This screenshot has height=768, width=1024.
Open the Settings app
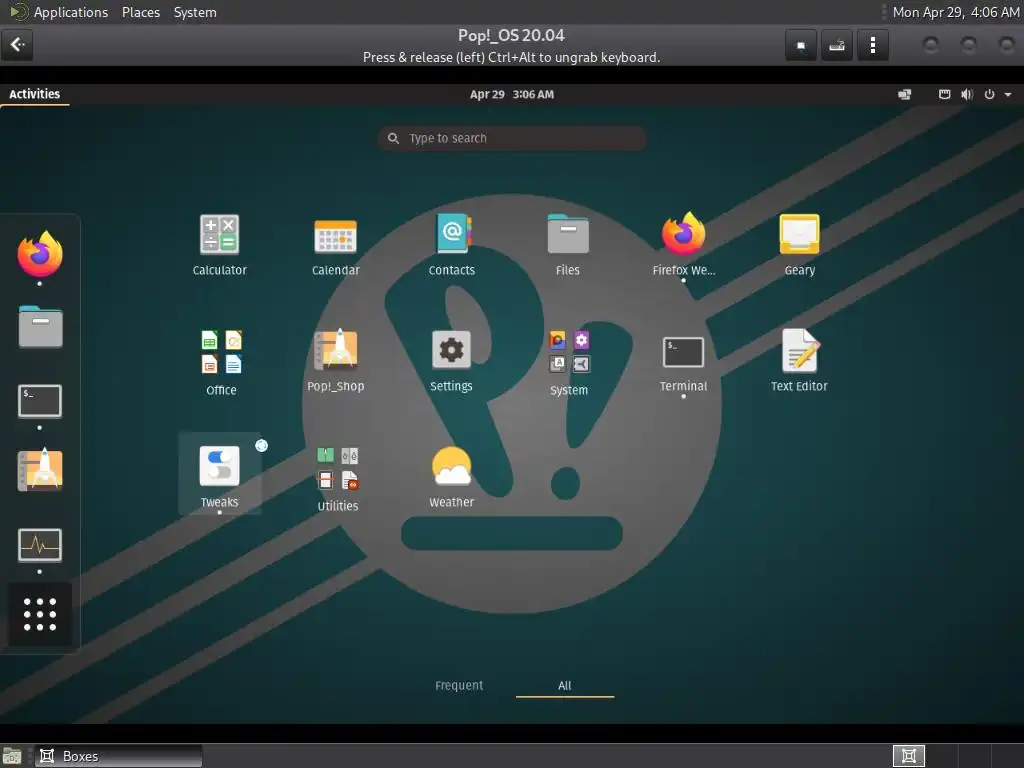pos(451,360)
